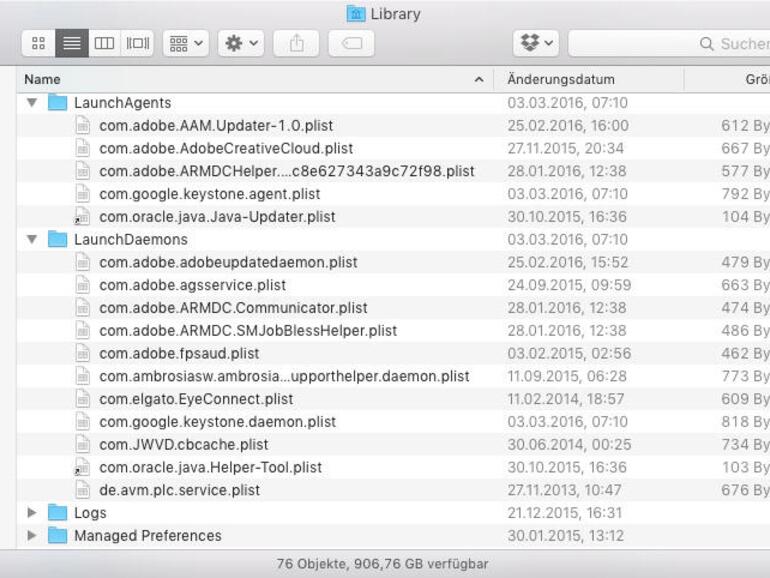Select the LaunchAgents folder name
770x578 pixels.
[x=123, y=103]
